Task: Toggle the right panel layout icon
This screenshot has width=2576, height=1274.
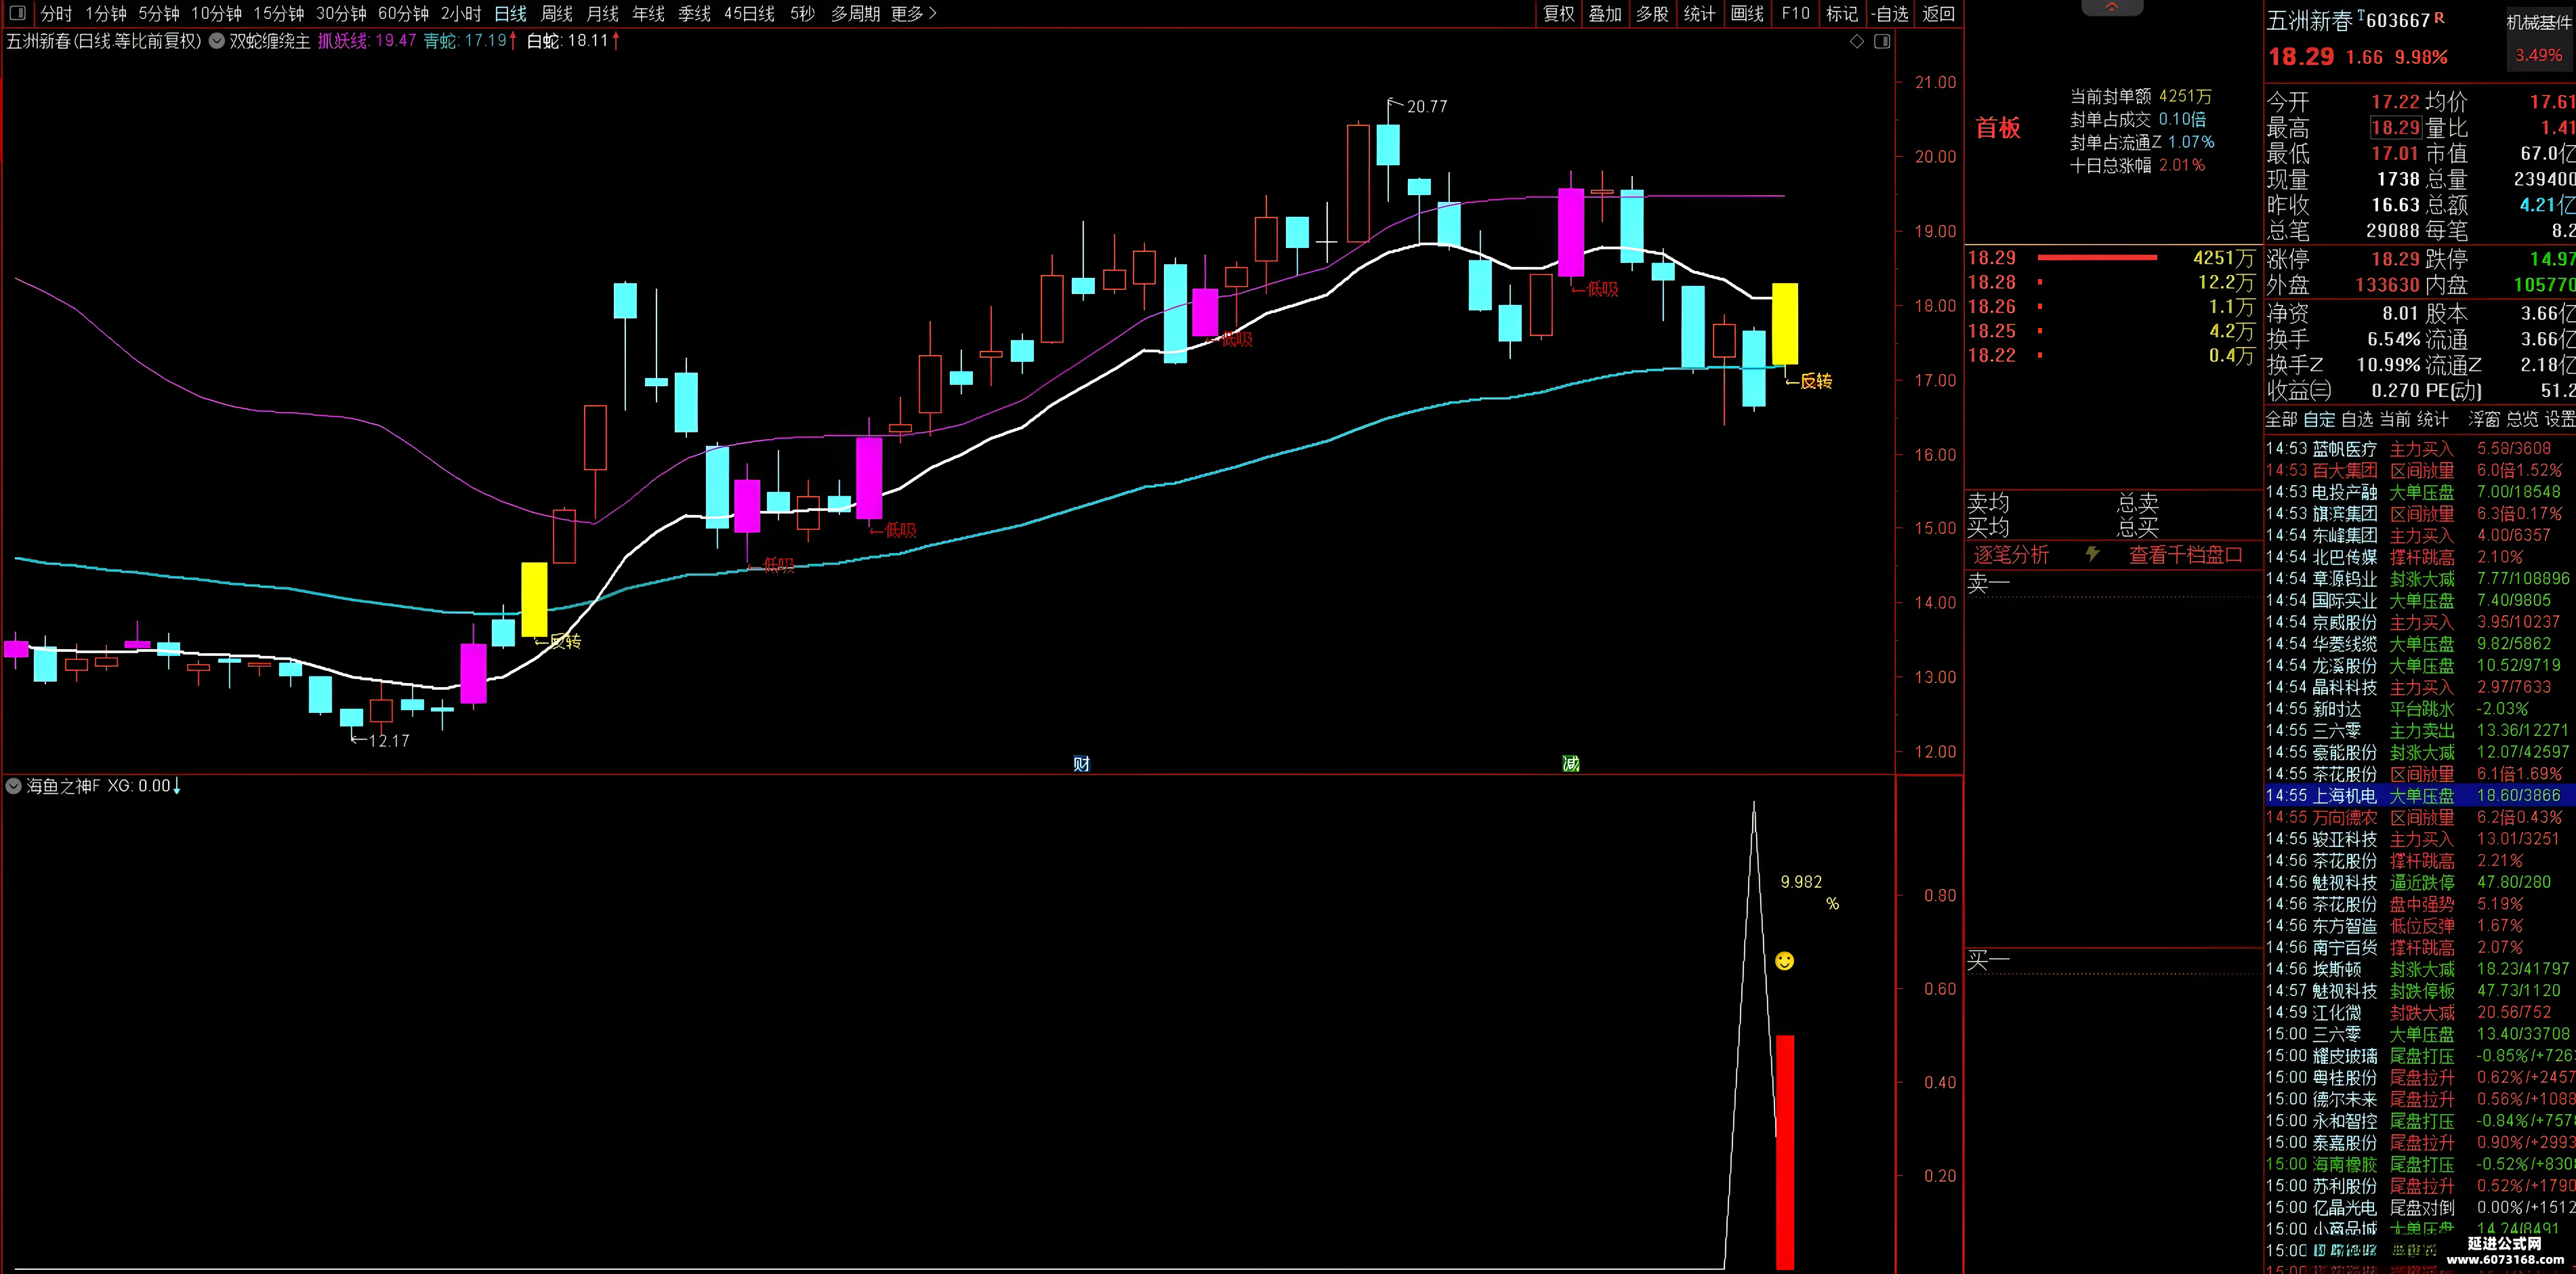Action: pos(1882,41)
